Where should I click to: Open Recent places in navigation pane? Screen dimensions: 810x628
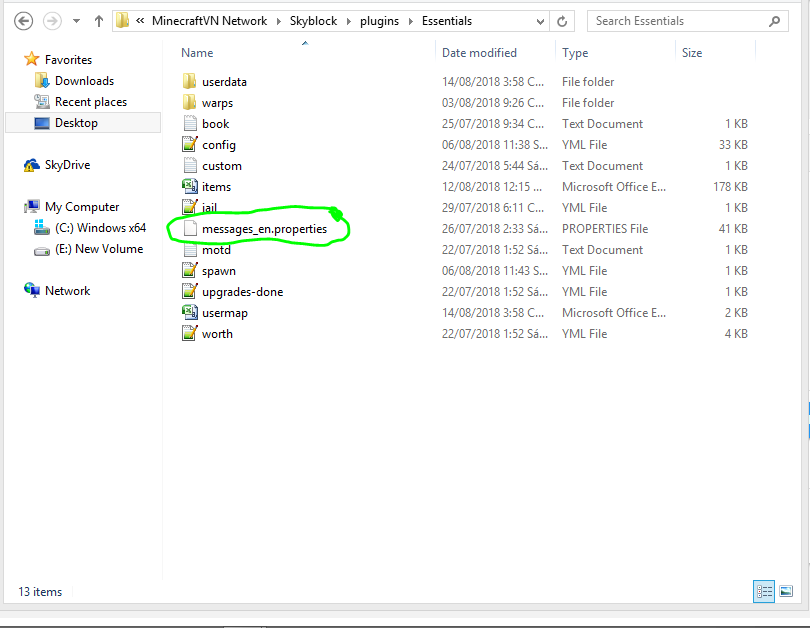91,102
